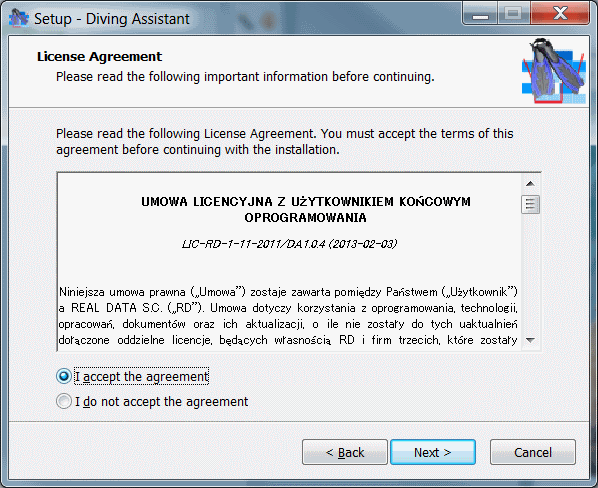Click the license scrollbar thumb
Viewport: 598px width, 488px height.
coord(530,205)
